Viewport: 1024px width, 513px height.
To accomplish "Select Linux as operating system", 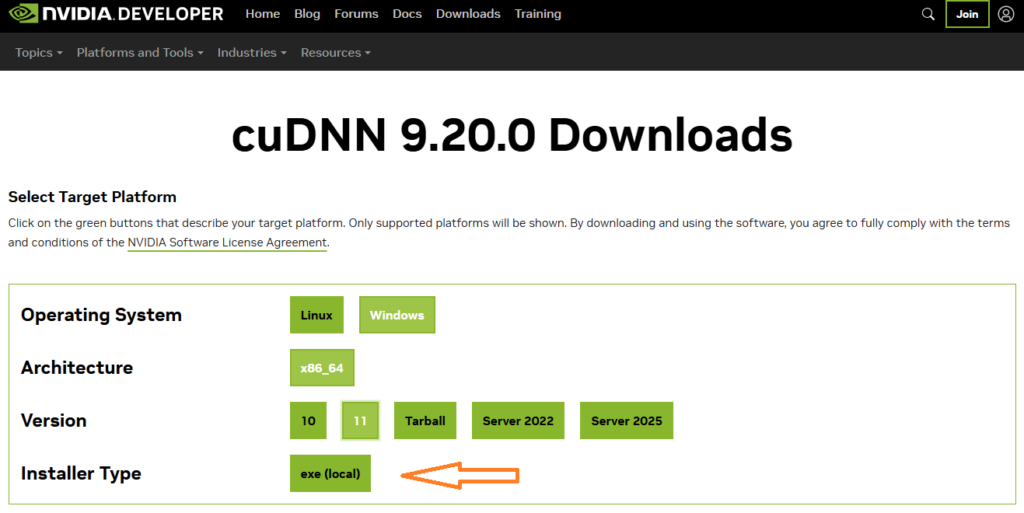I will coord(317,315).
